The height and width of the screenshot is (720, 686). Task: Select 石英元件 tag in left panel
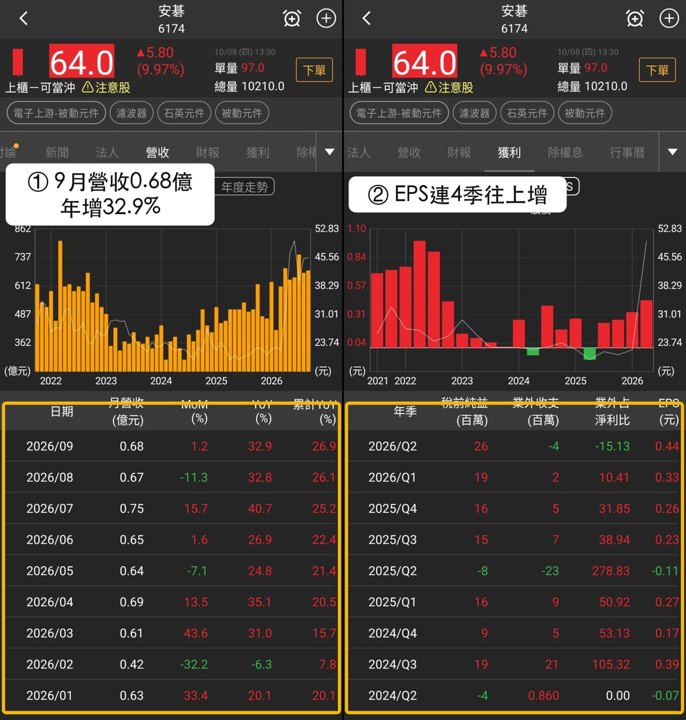184,113
